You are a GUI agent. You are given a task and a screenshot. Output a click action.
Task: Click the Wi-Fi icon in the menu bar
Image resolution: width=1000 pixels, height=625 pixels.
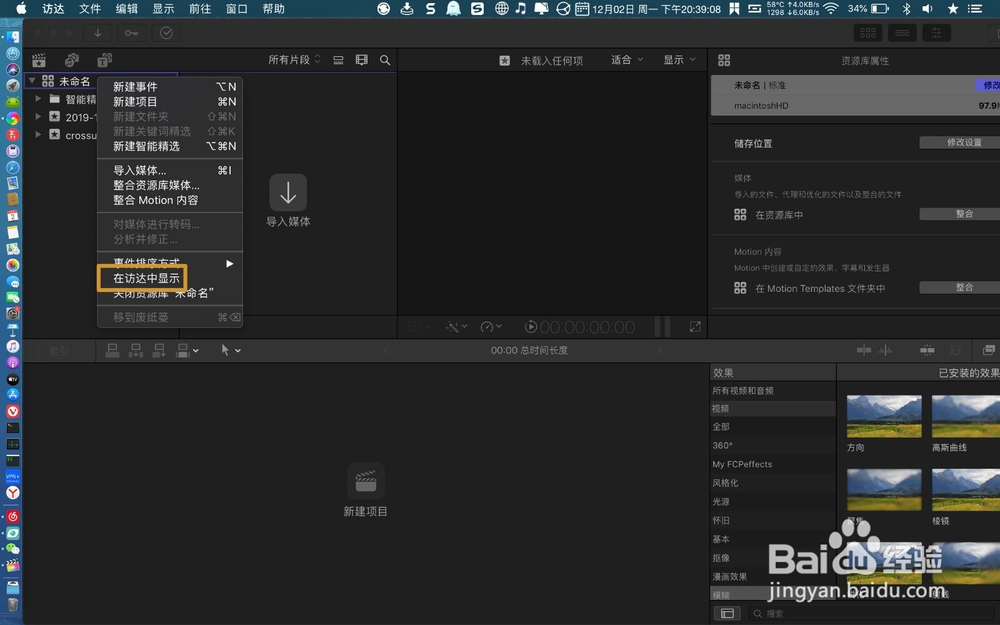click(x=831, y=8)
